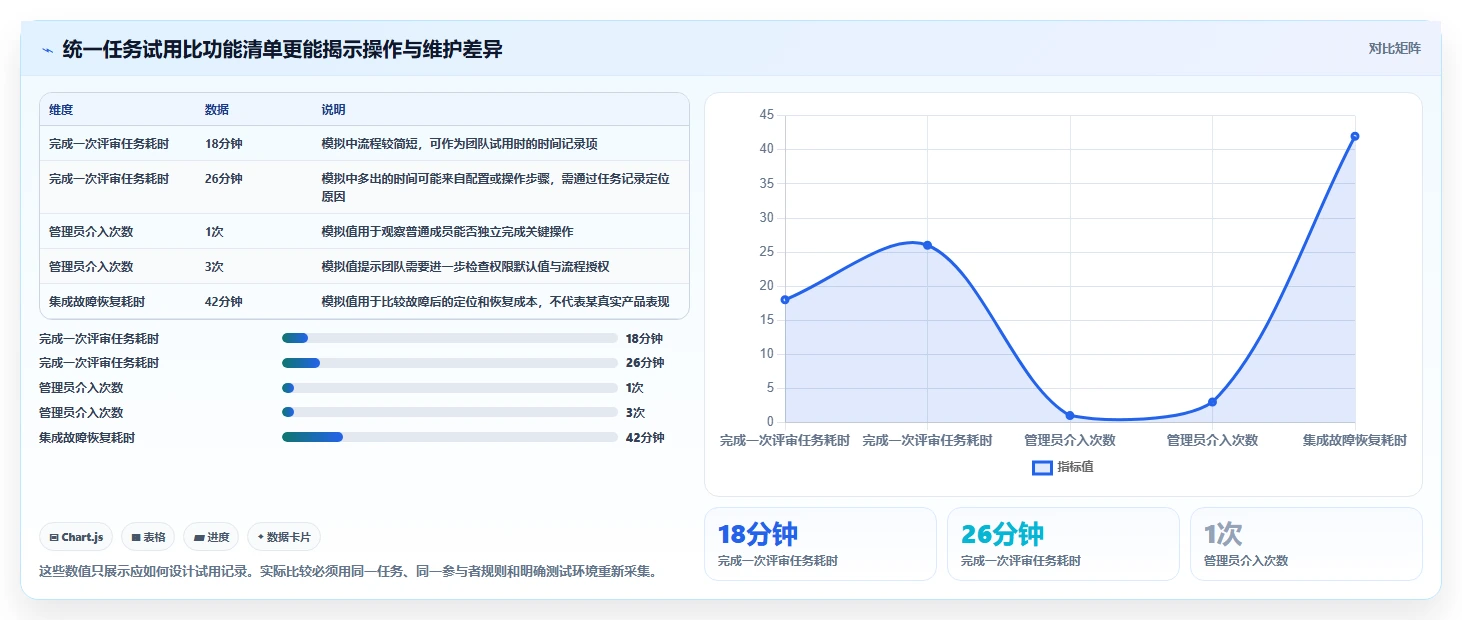Click the chart data point at value 18
This screenshot has width=1462, height=620.
785,300
